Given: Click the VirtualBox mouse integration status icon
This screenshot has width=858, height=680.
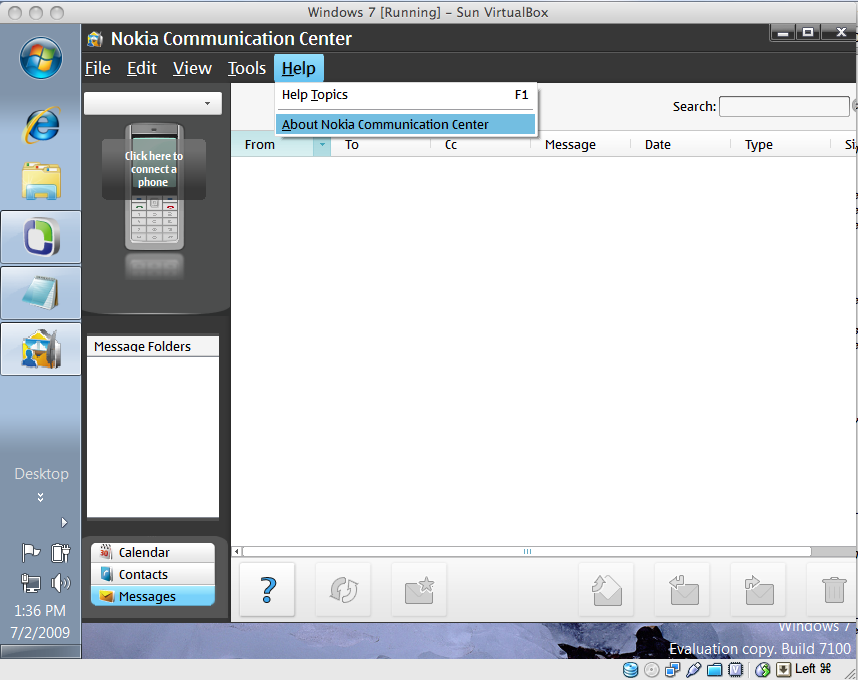Looking at the screenshot, I should pos(763,670).
